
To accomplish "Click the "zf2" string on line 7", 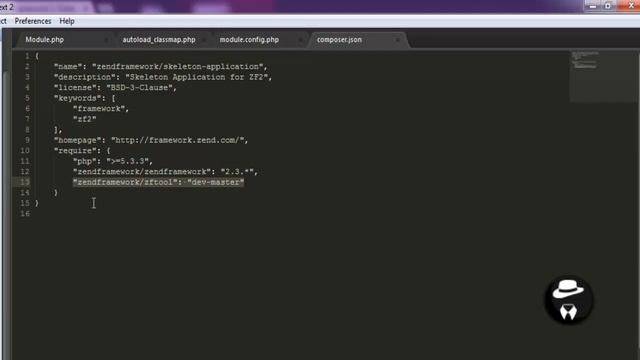I will click(x=84, y=119).
